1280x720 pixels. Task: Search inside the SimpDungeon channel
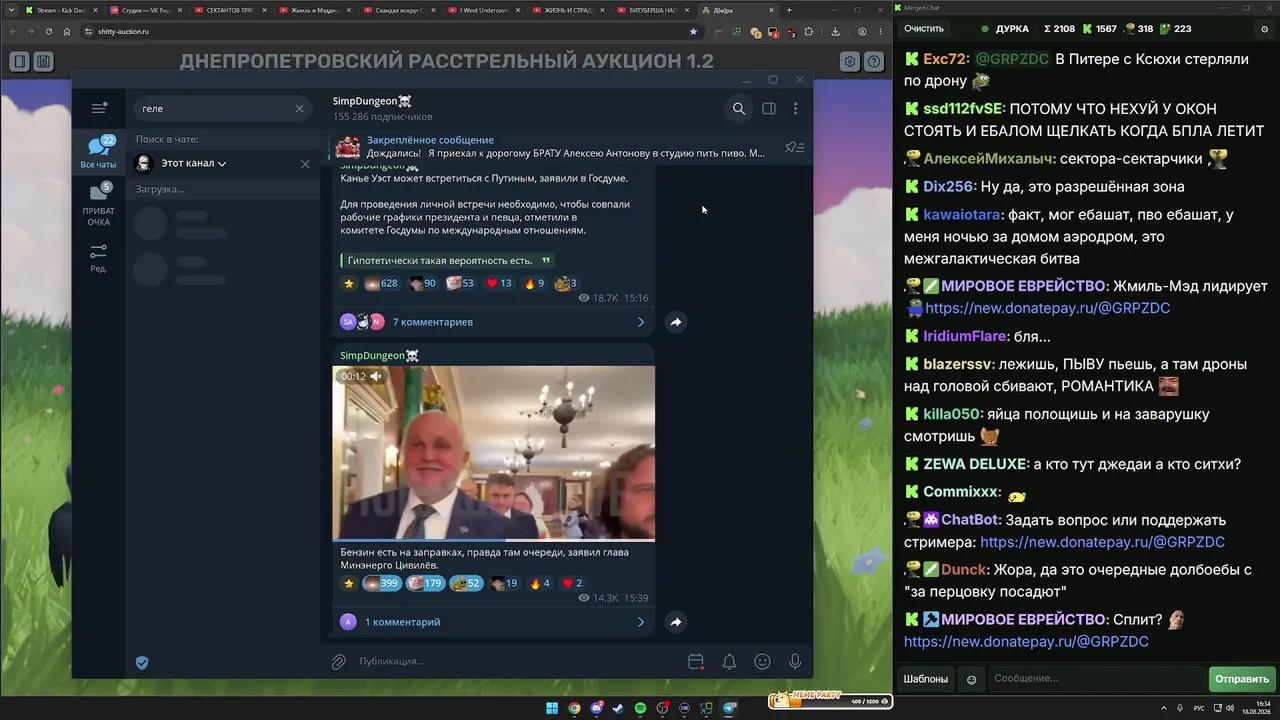pos(739,108)
